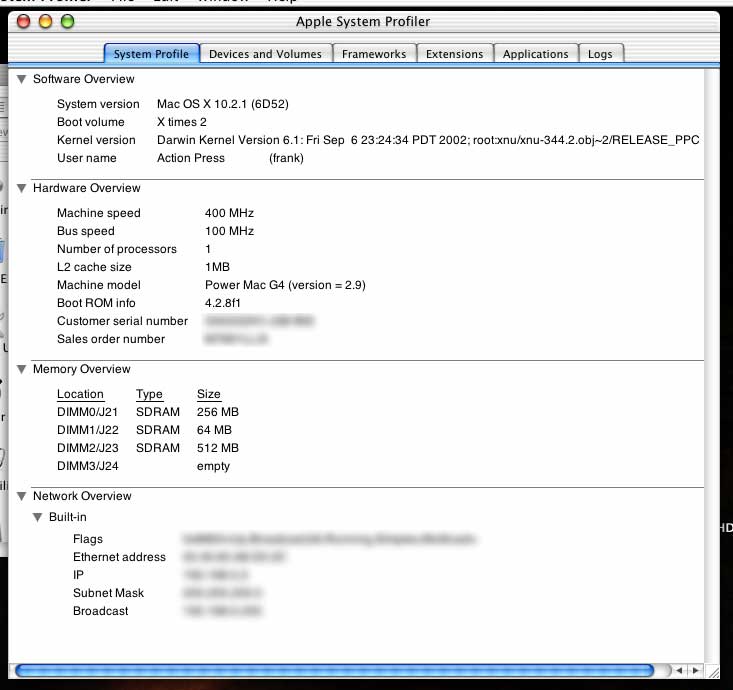733x690 pixels.
Task: Select the Darwin Kernel Version text
Action: pyautogui.click(x=428, y=140)
